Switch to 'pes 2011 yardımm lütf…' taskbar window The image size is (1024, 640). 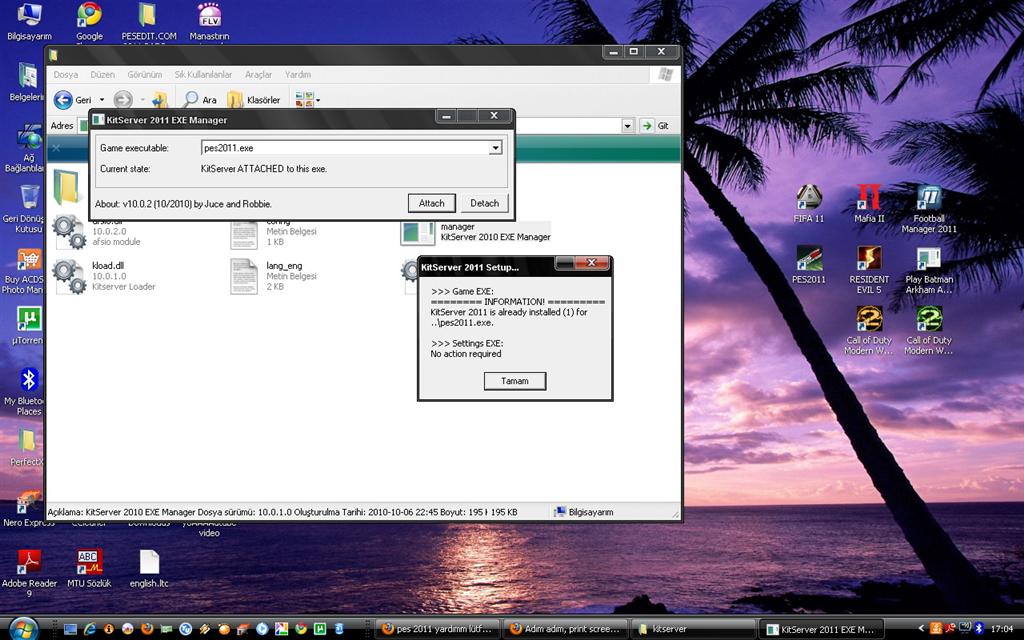438,629
